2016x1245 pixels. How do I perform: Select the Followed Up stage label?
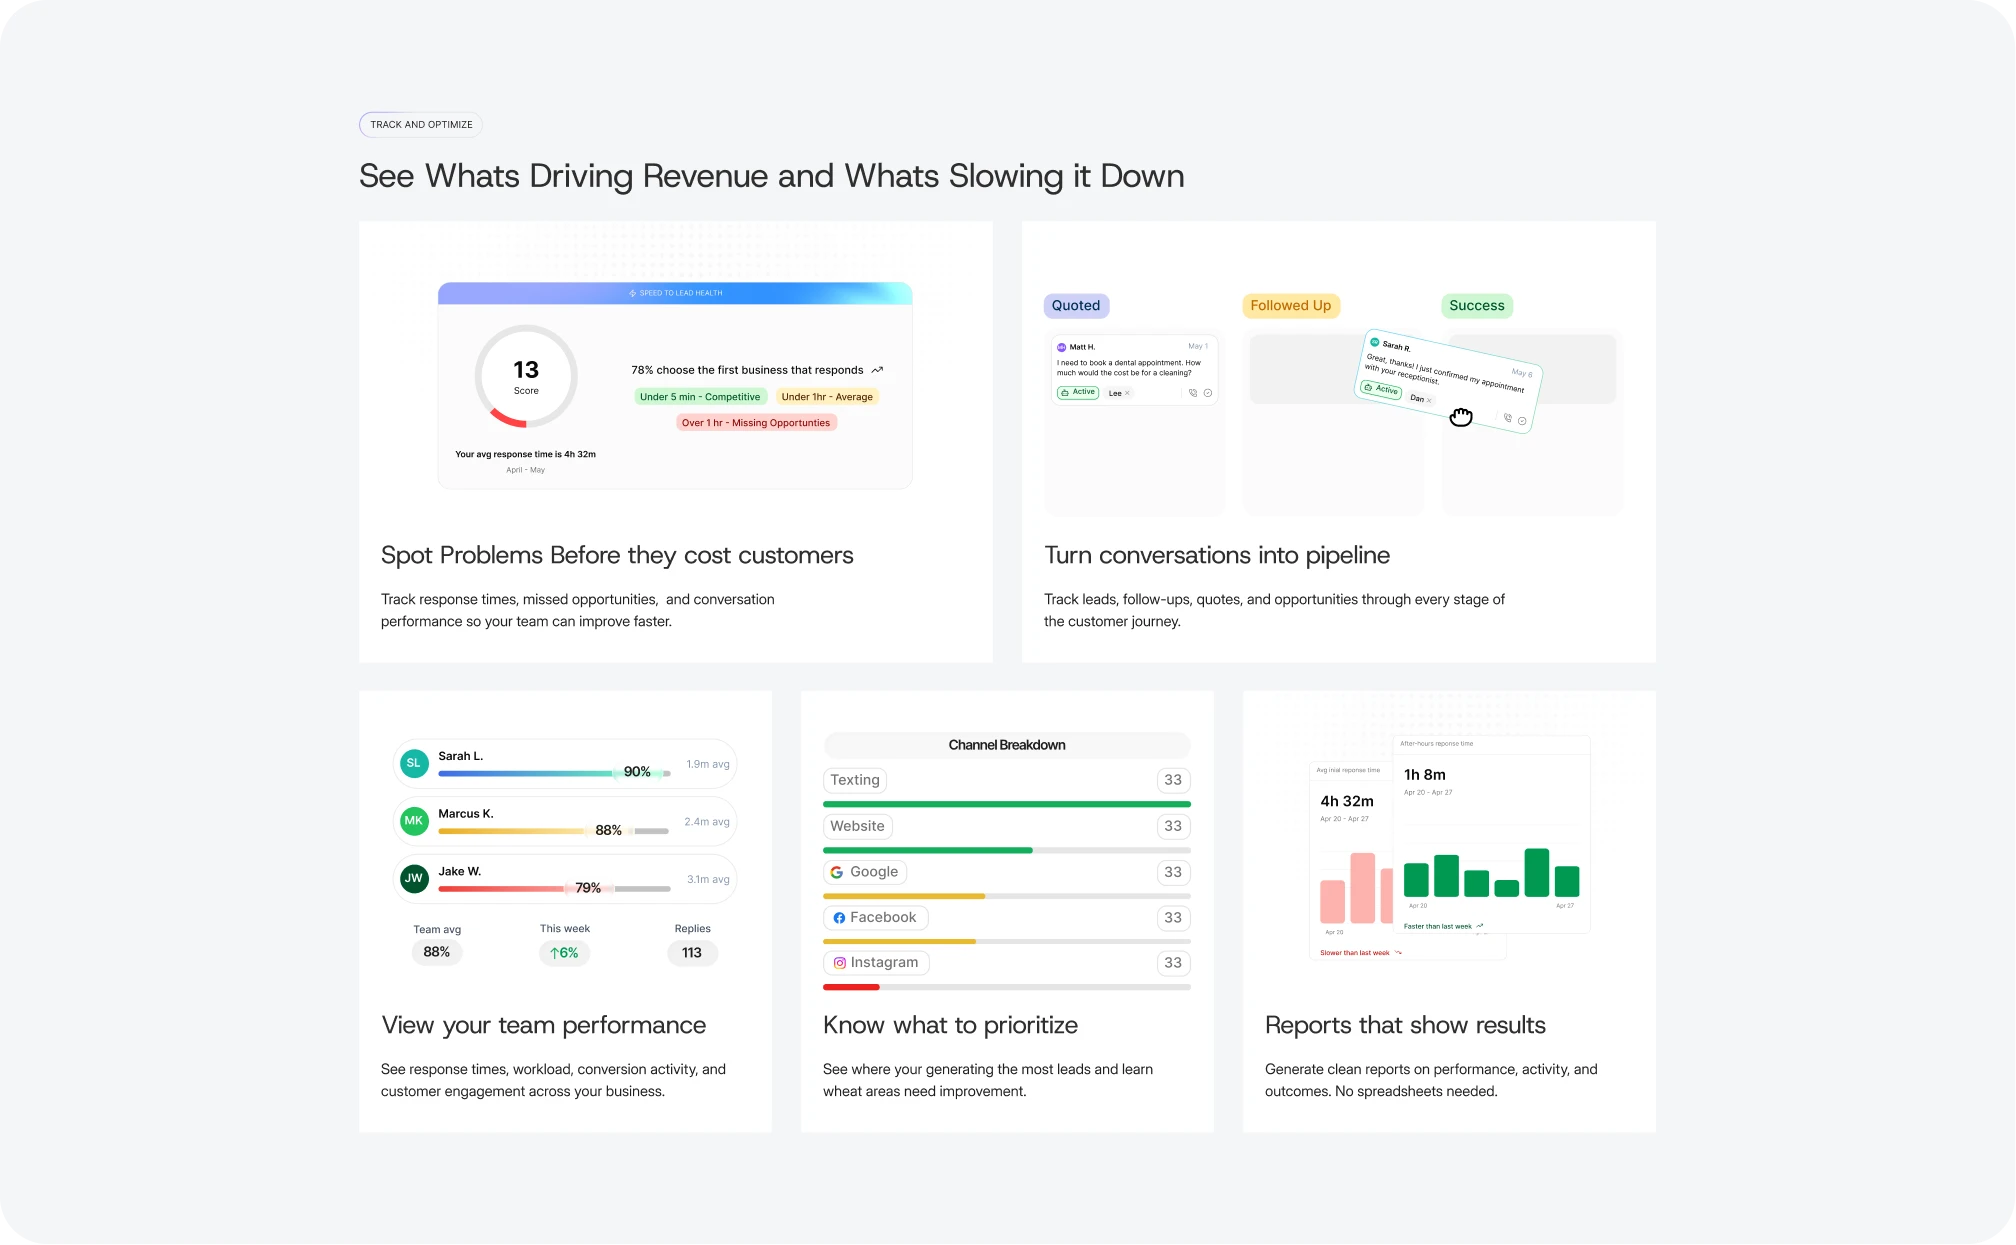point(1291,306)
